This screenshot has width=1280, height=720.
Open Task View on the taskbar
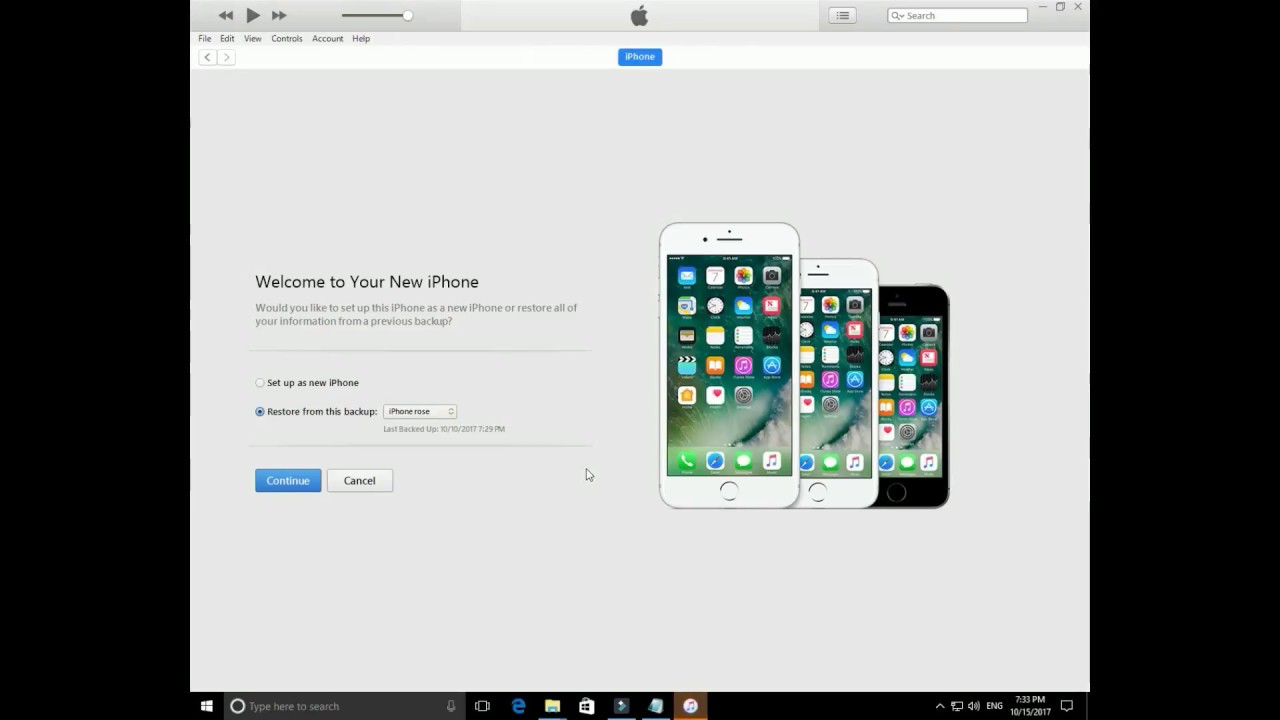point(482,706)
